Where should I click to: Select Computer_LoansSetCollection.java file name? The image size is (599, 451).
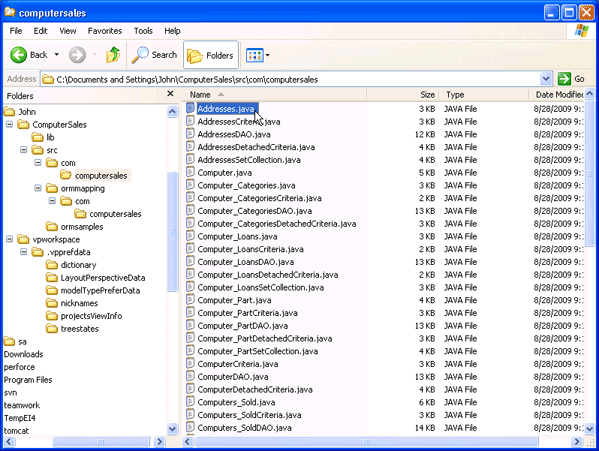point(261,287)
